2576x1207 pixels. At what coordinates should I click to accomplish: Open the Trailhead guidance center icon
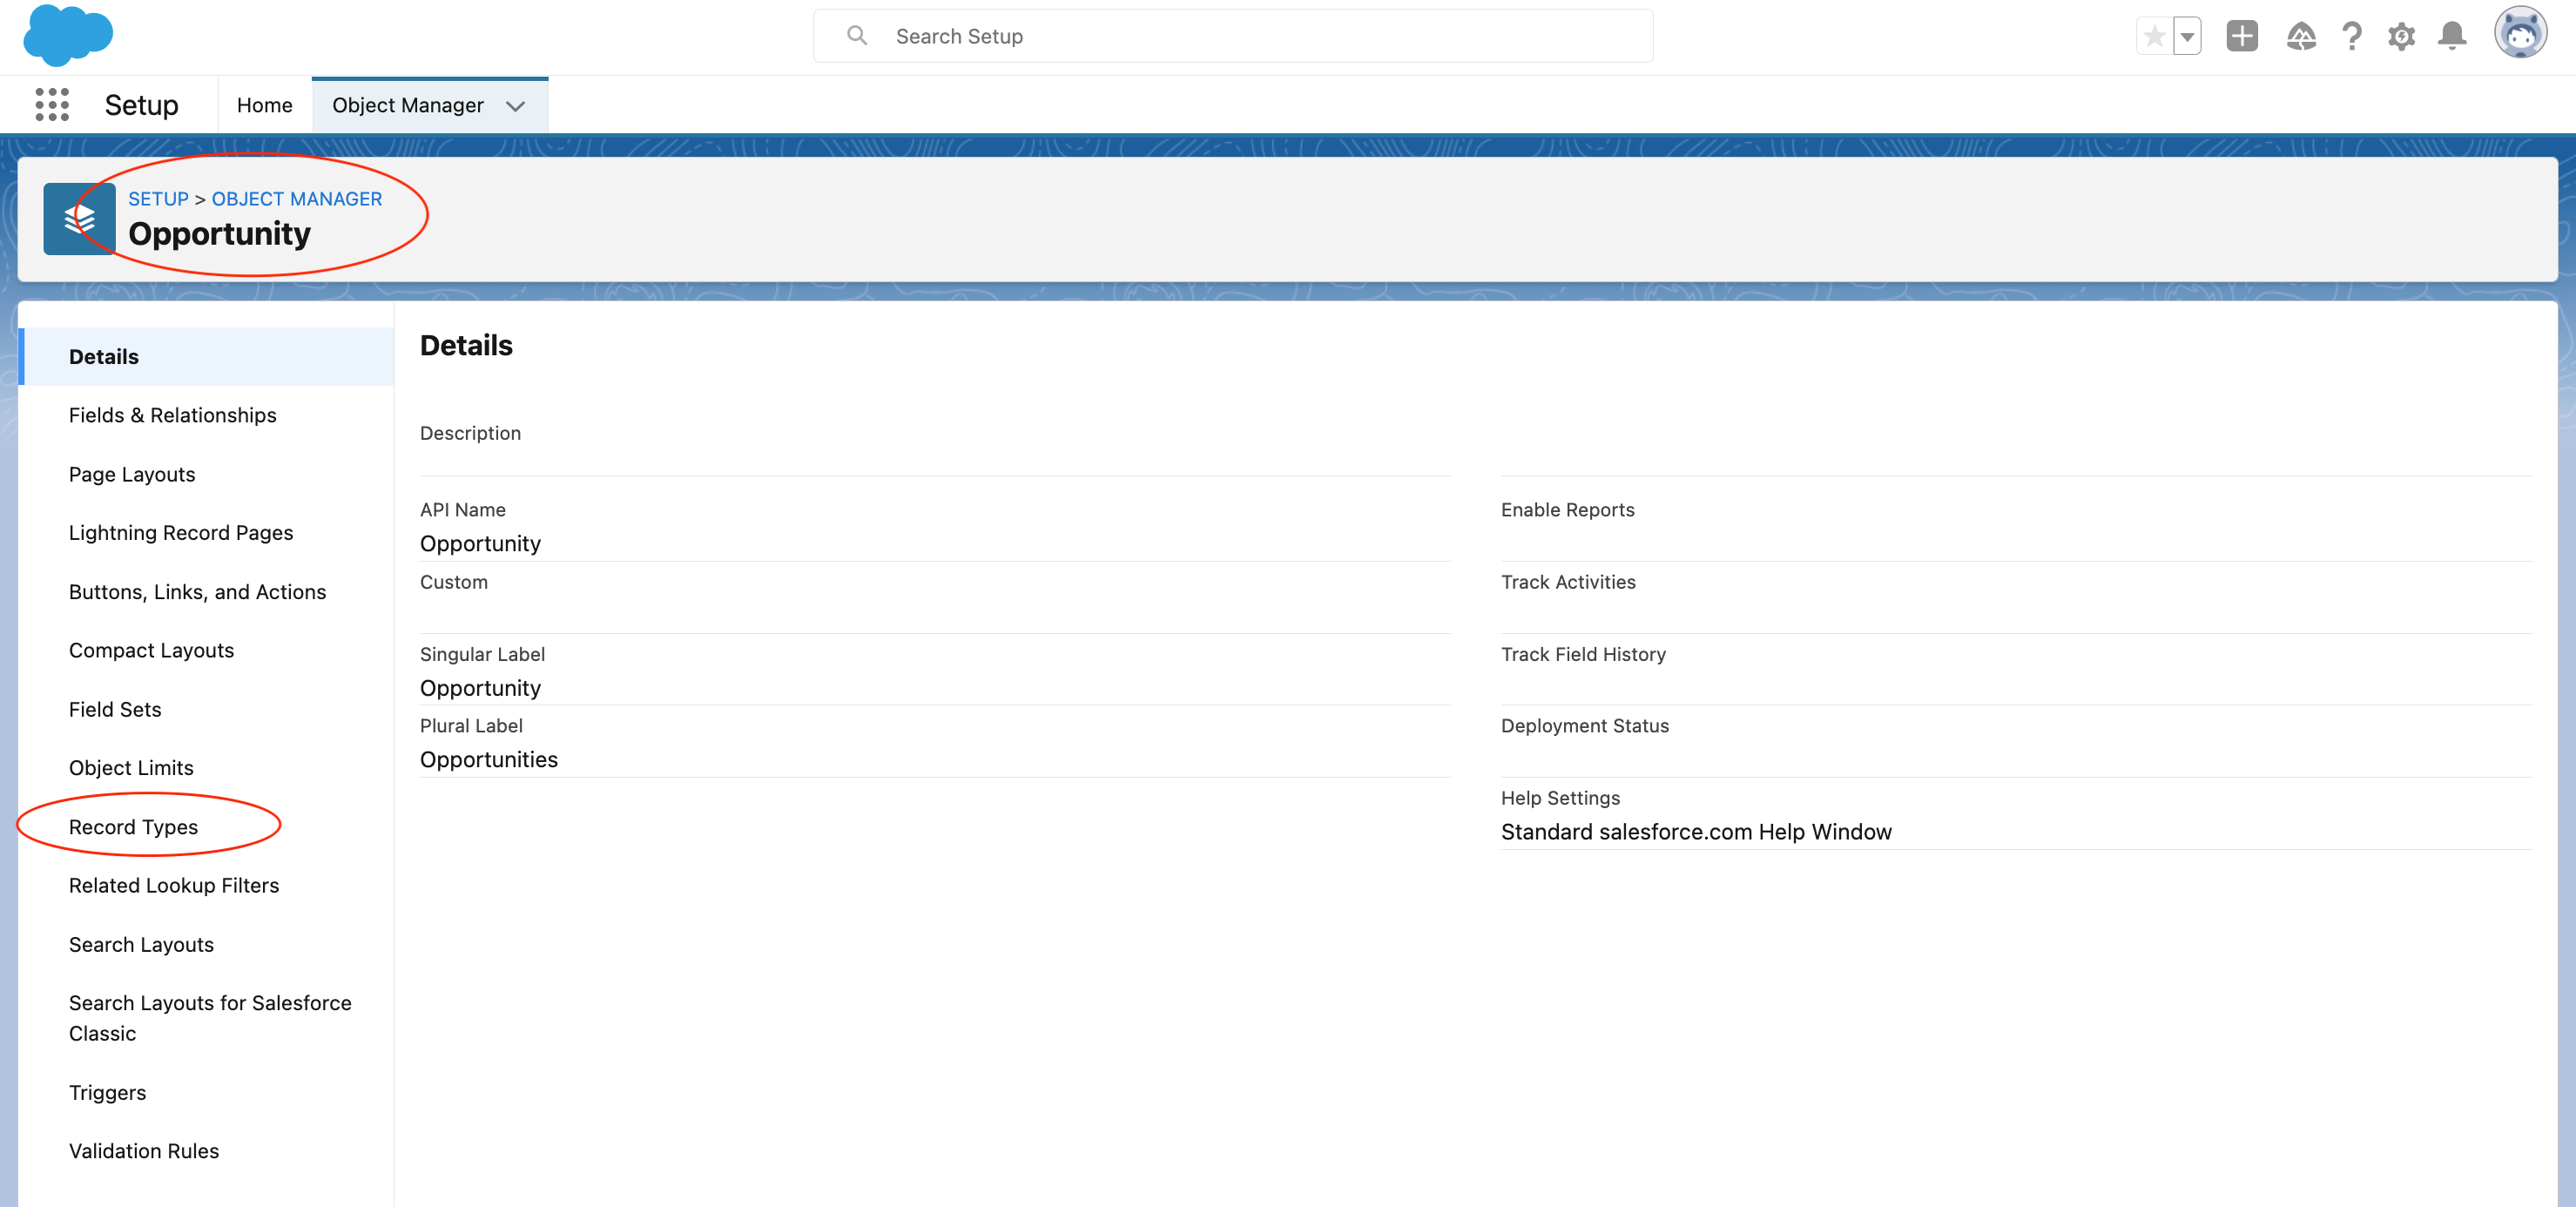click(2300, 37)
